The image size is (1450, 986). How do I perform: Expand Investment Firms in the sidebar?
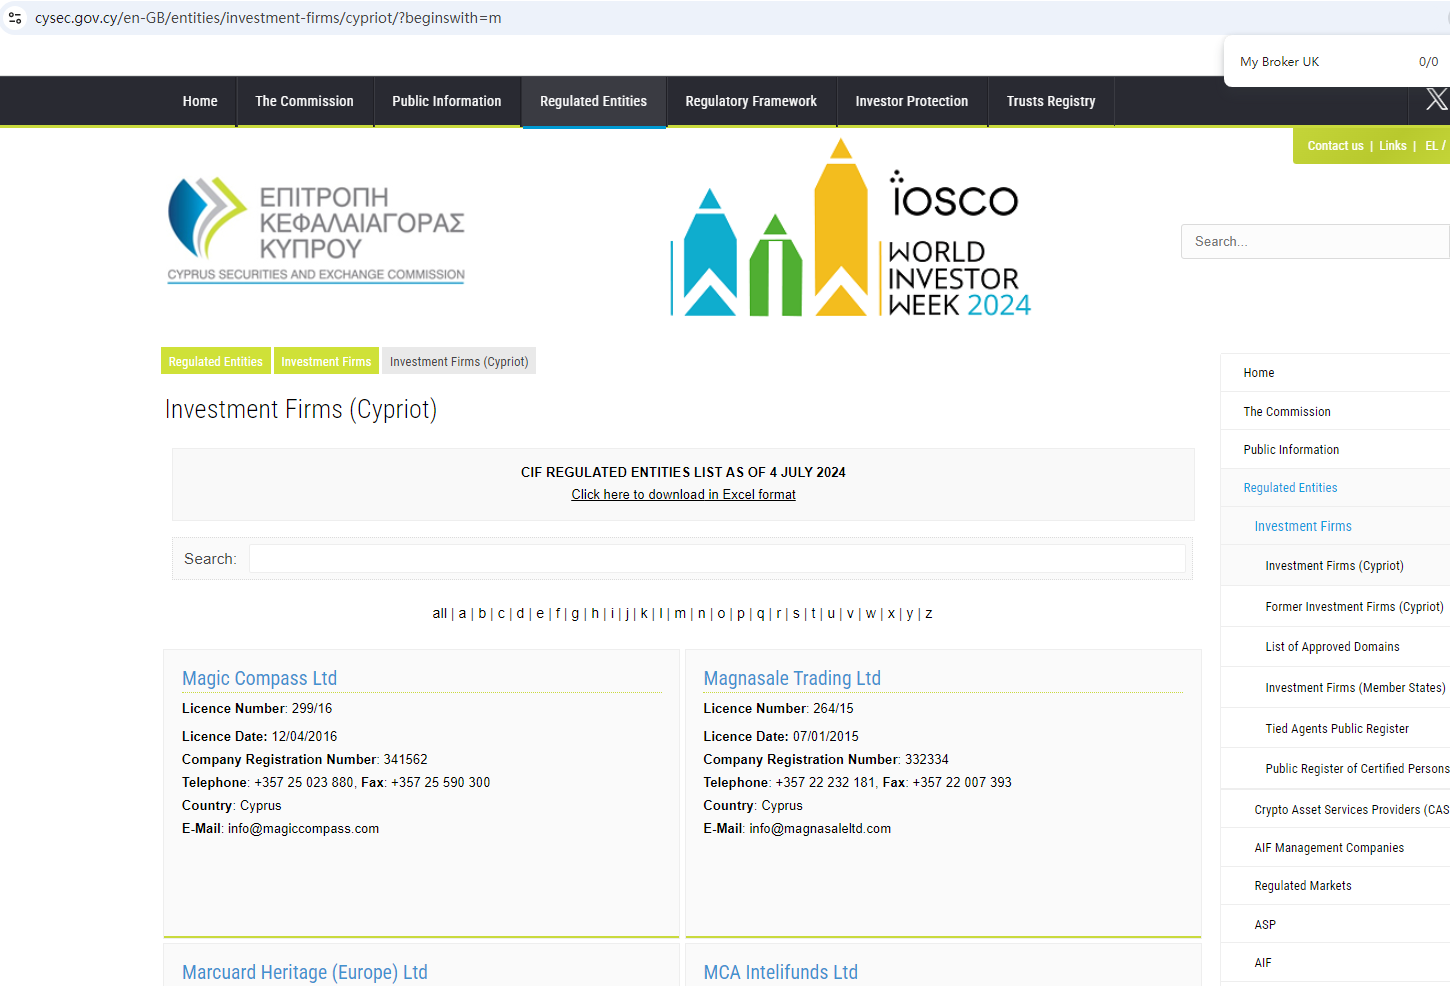point(1302,527)
